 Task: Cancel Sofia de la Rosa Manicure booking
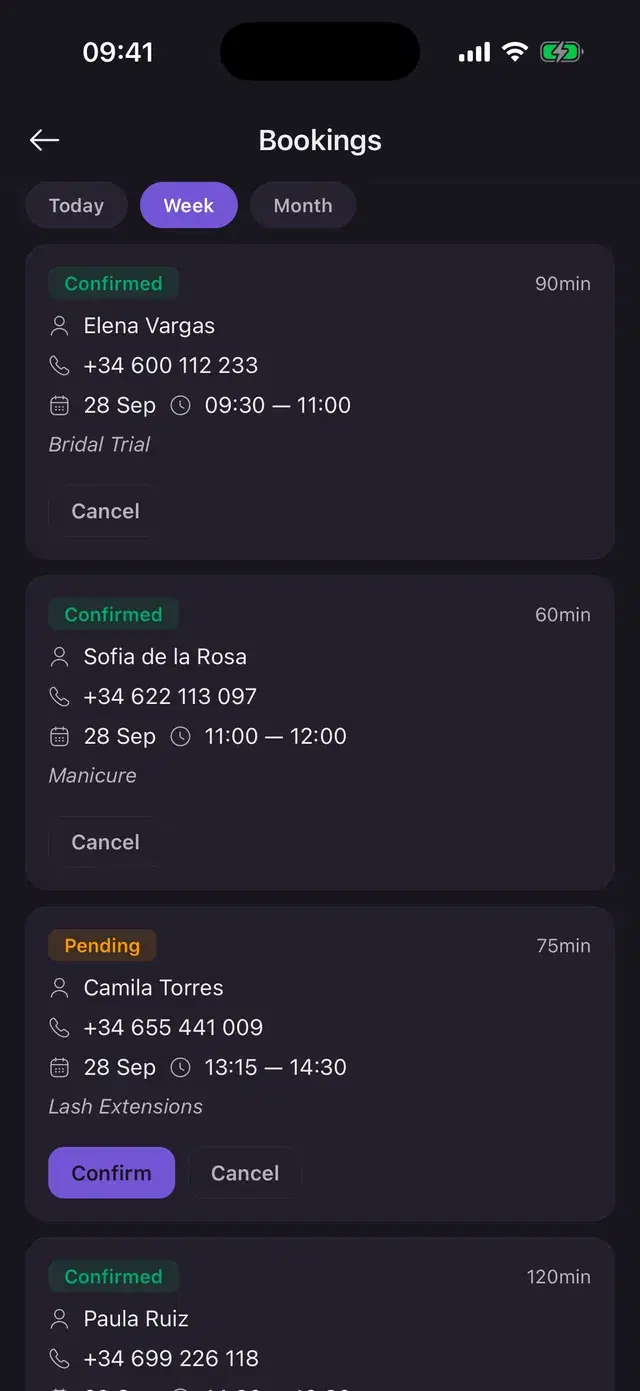(105, 842)
